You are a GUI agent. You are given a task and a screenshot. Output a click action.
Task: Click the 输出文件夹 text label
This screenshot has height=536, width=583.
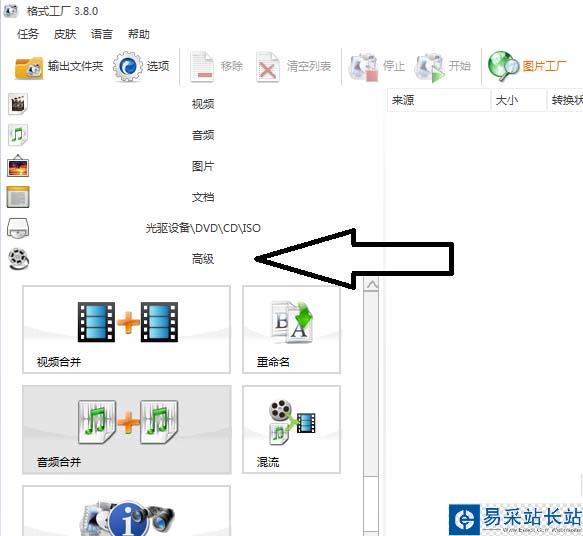(75, 66)
